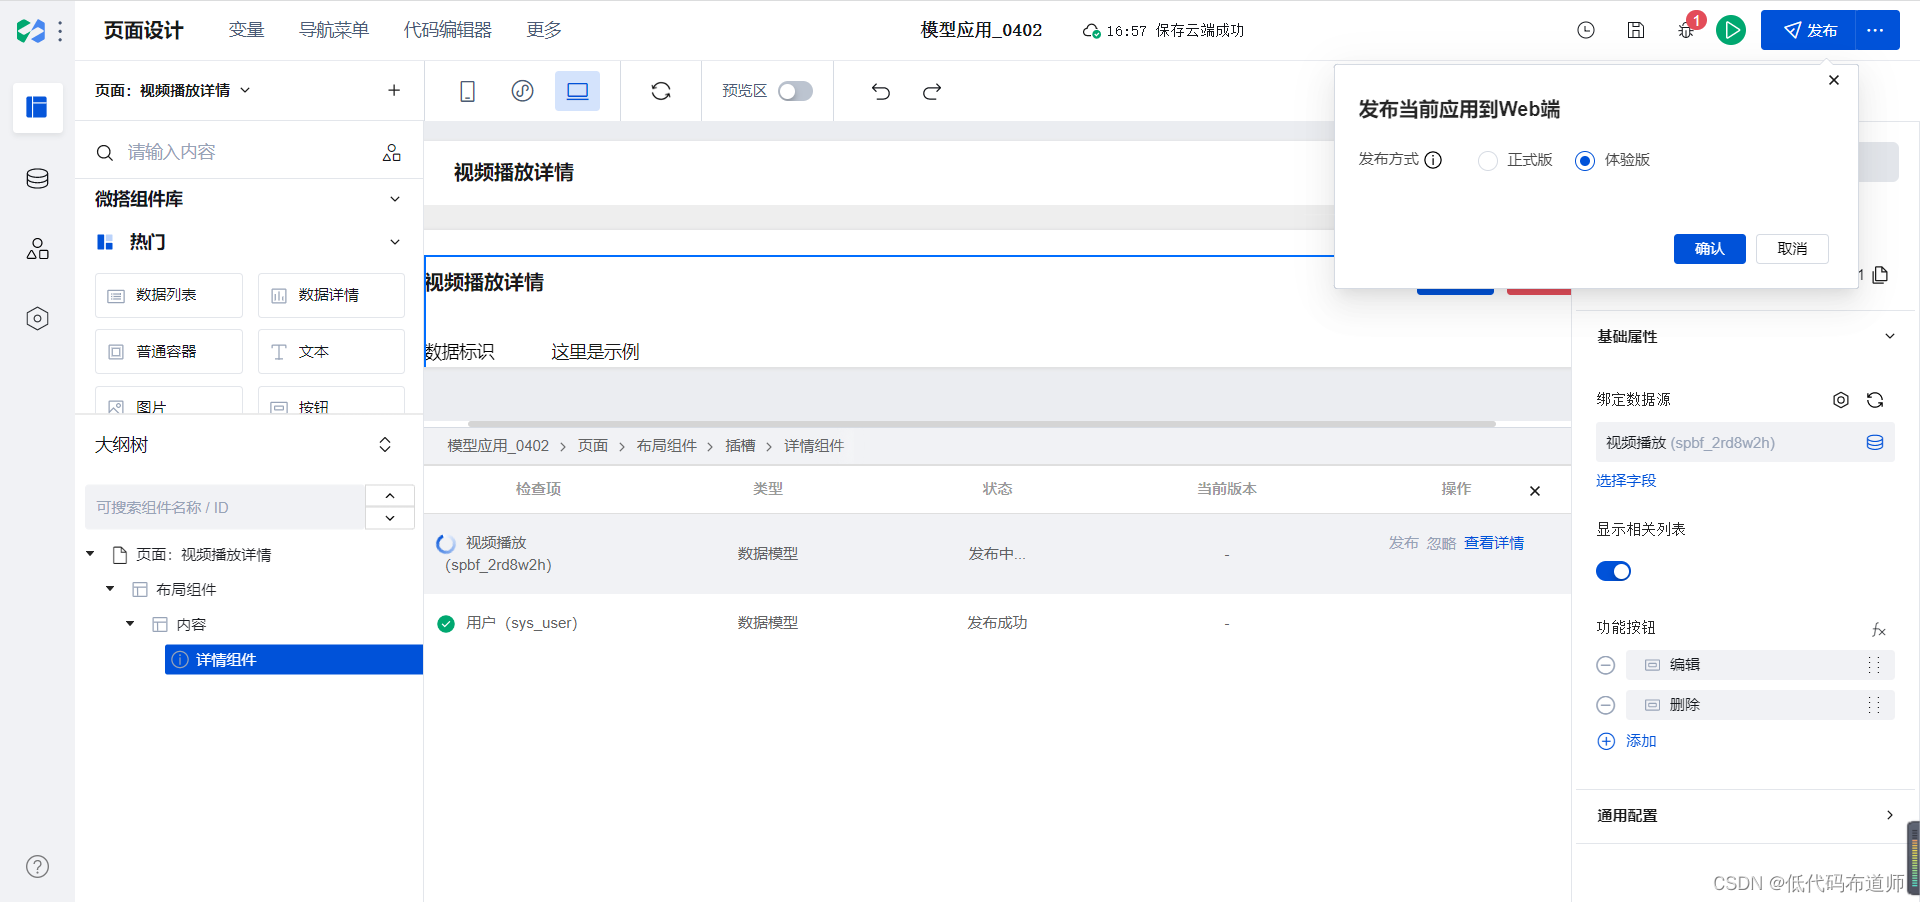Open the 导航菜单 tab
1920x902 pixels.
coord(334,30)
